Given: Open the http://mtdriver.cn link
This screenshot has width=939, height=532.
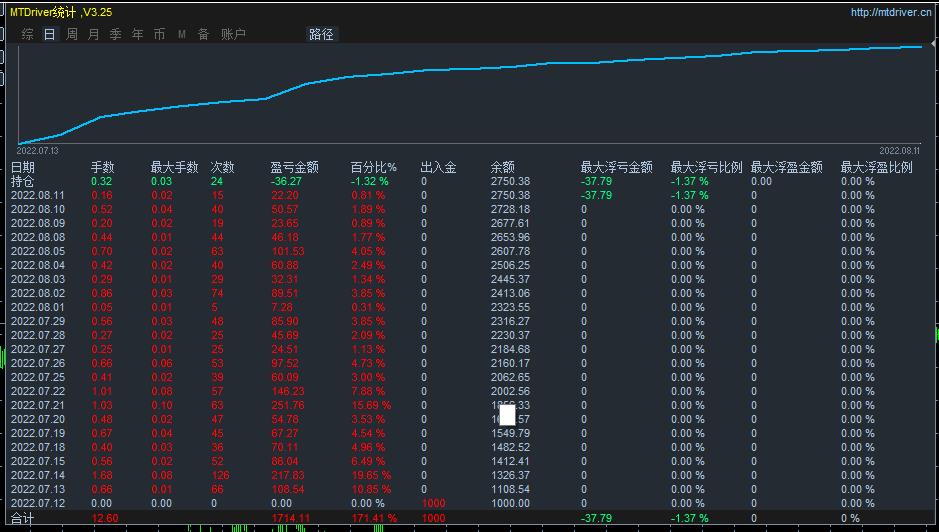Looking at the screenshot, I should pyautogui.click(x=891, y=12).
